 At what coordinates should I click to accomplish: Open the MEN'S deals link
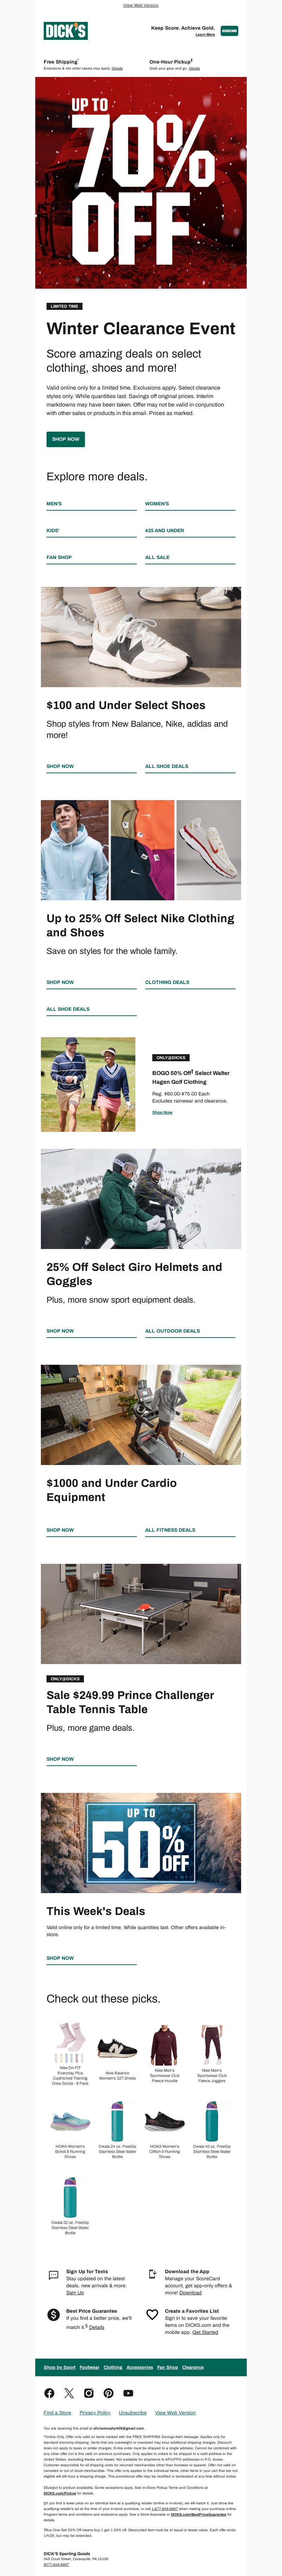pyautogui.click(x=54, y=504)
